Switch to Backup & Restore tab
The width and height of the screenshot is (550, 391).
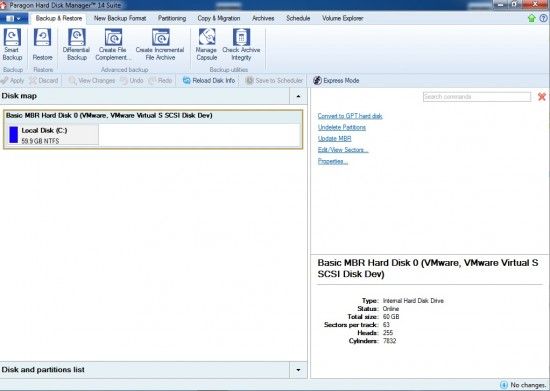(x=59, y=18)
